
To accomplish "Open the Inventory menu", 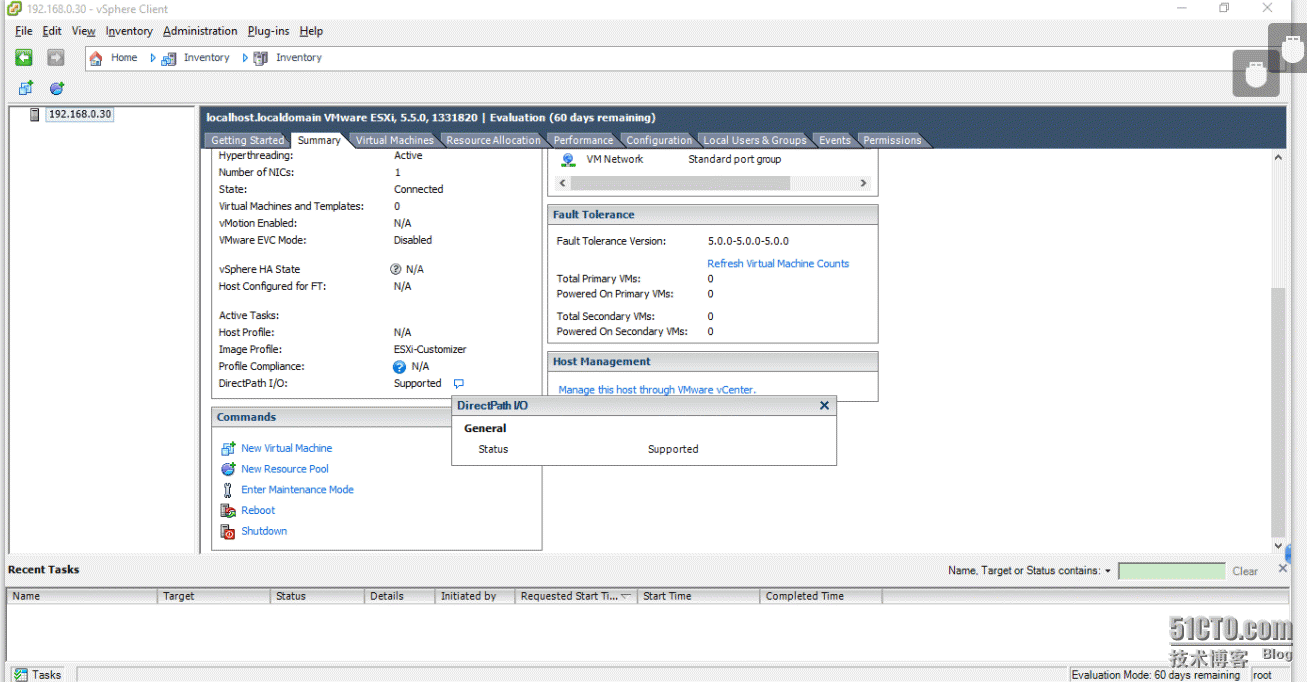I will click(129, 31).
